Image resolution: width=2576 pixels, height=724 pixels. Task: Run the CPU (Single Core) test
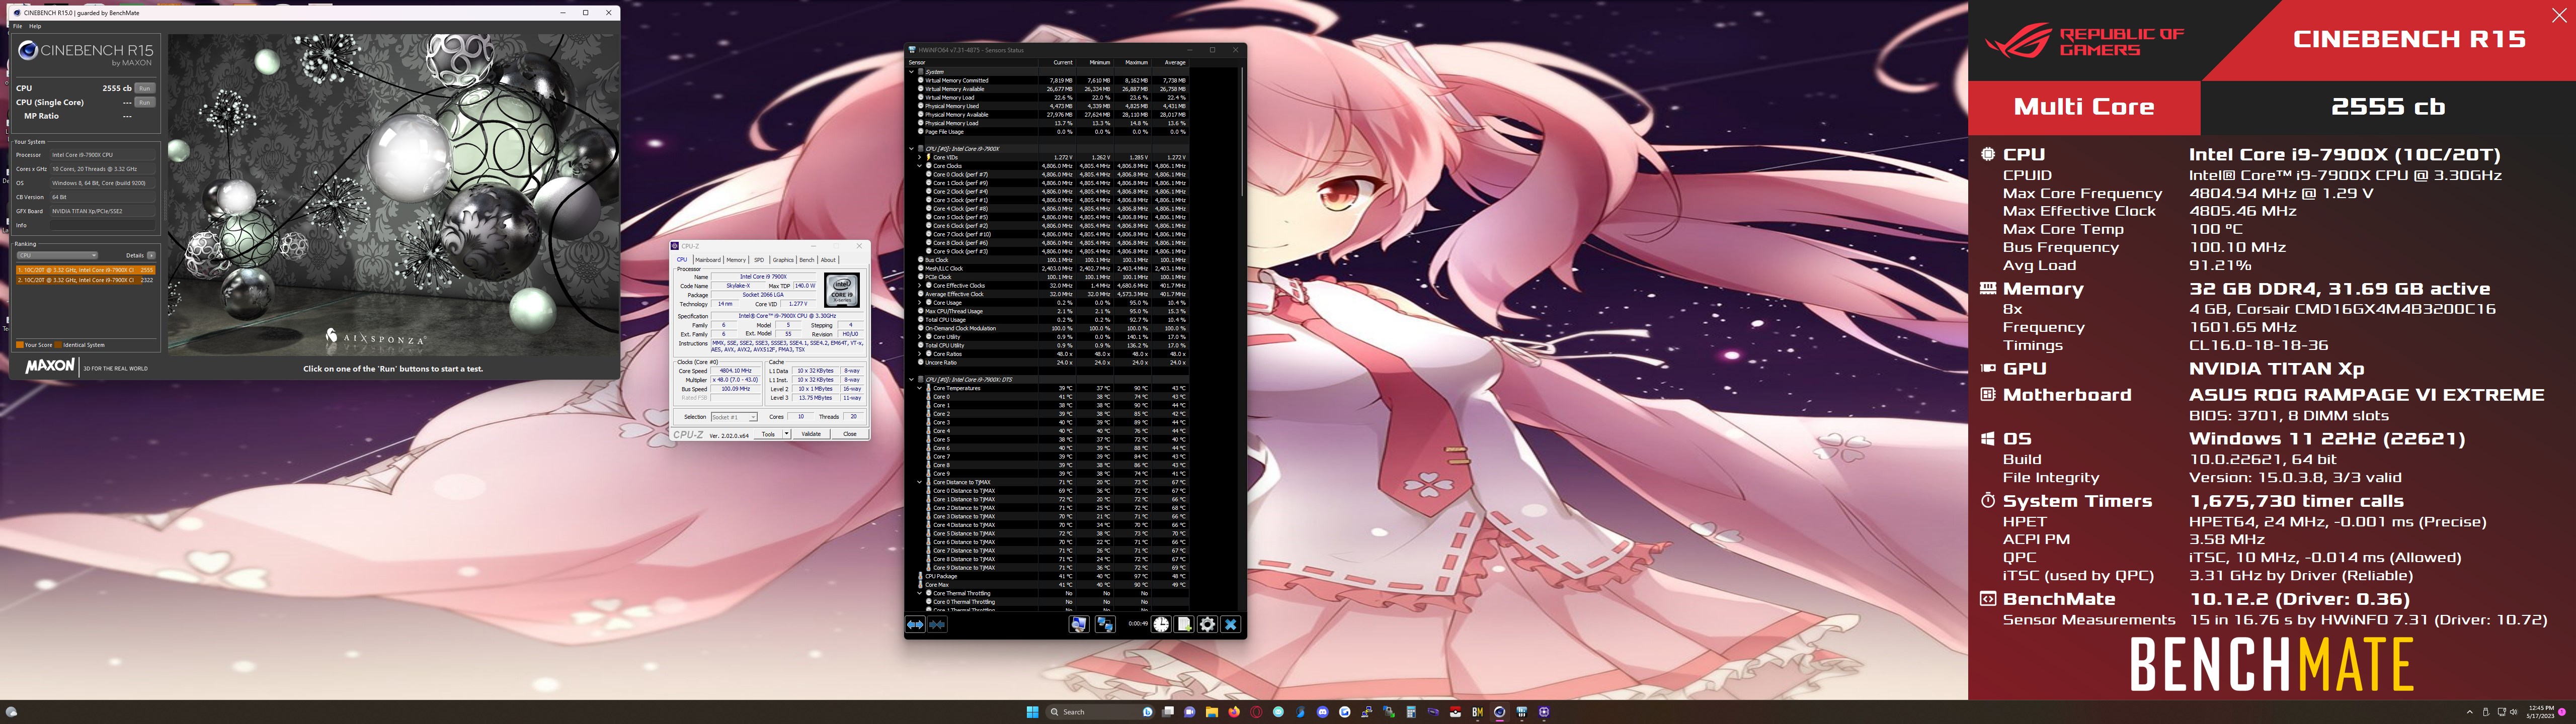point(145,103)
